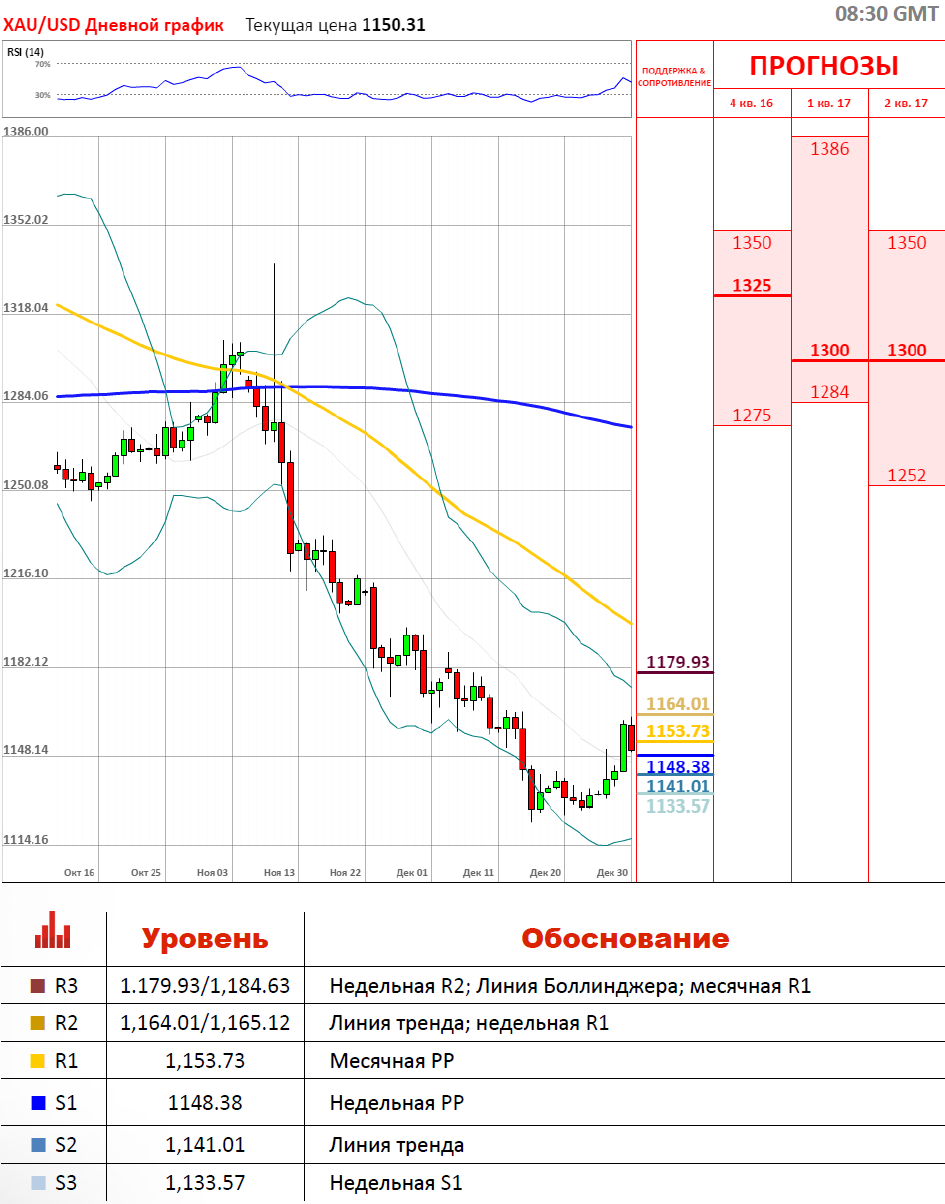This screenshot has height=1204, width=945.
Task: Click the S2 steel-blue color square
Action: [x=39, y=1145]
